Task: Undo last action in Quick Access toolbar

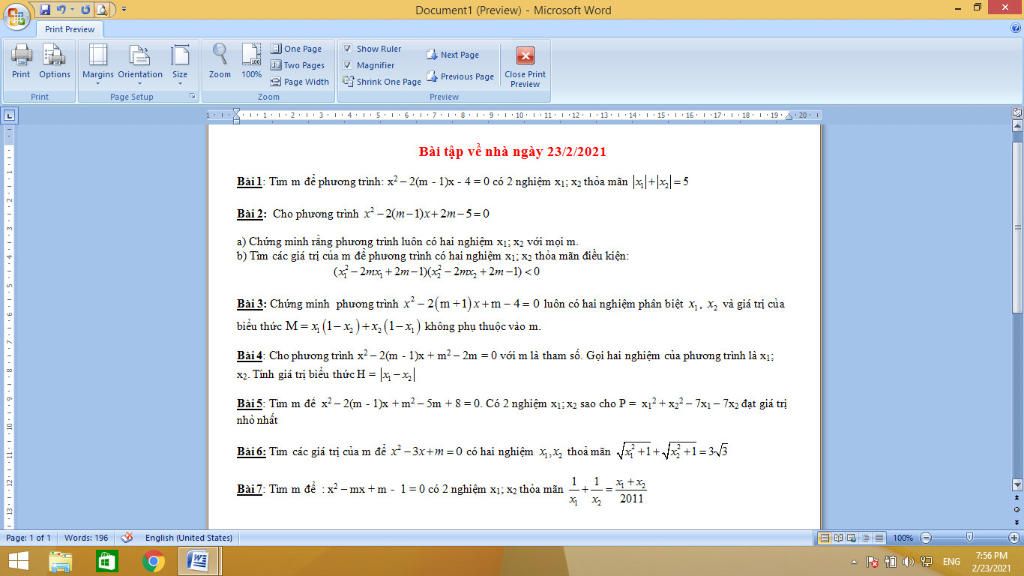Action: click(61, 9)
